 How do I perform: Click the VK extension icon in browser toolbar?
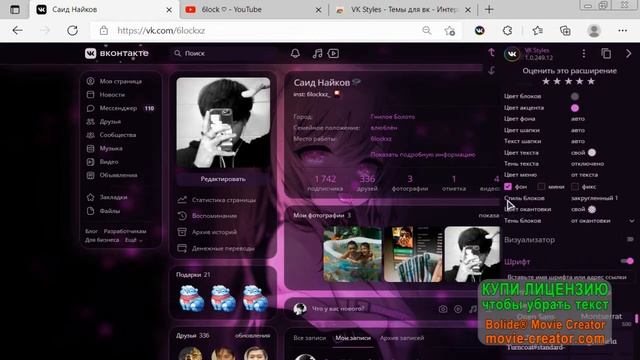point(480,31)
